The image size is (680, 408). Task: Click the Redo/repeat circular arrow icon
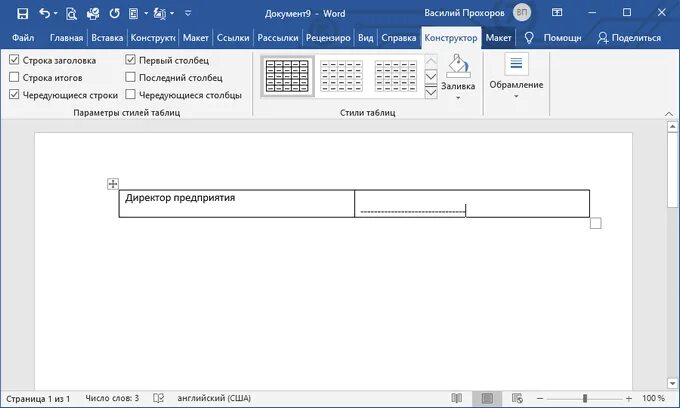click(114, 13)
